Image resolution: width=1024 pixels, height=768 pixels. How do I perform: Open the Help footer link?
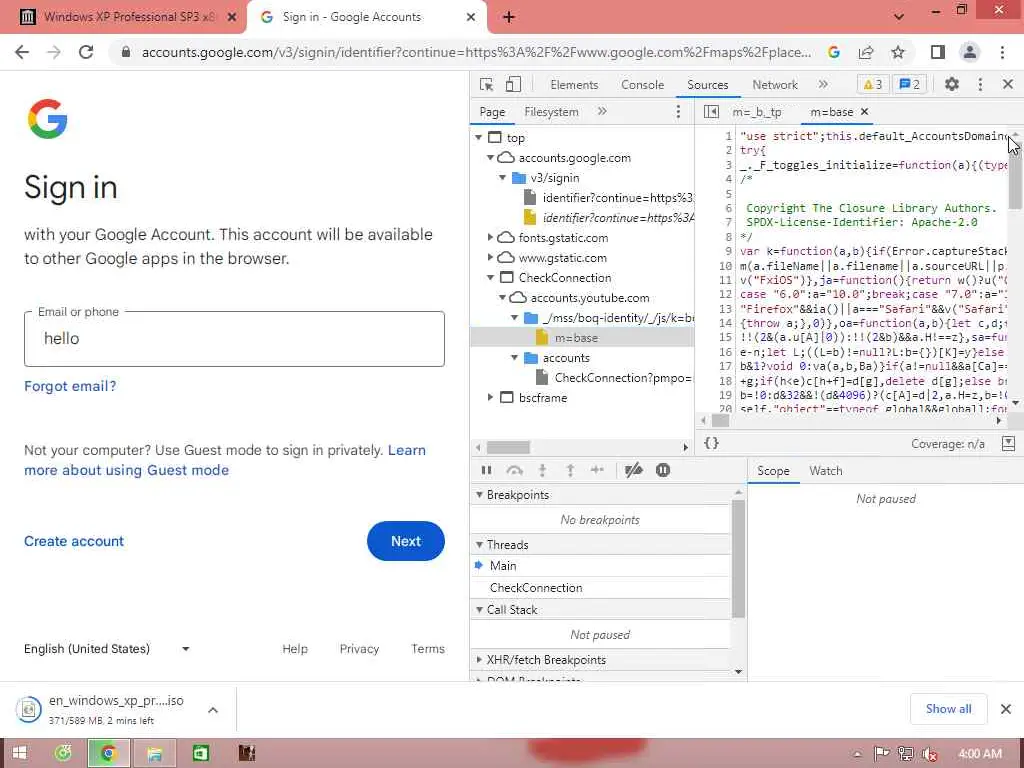pos(295,649)
